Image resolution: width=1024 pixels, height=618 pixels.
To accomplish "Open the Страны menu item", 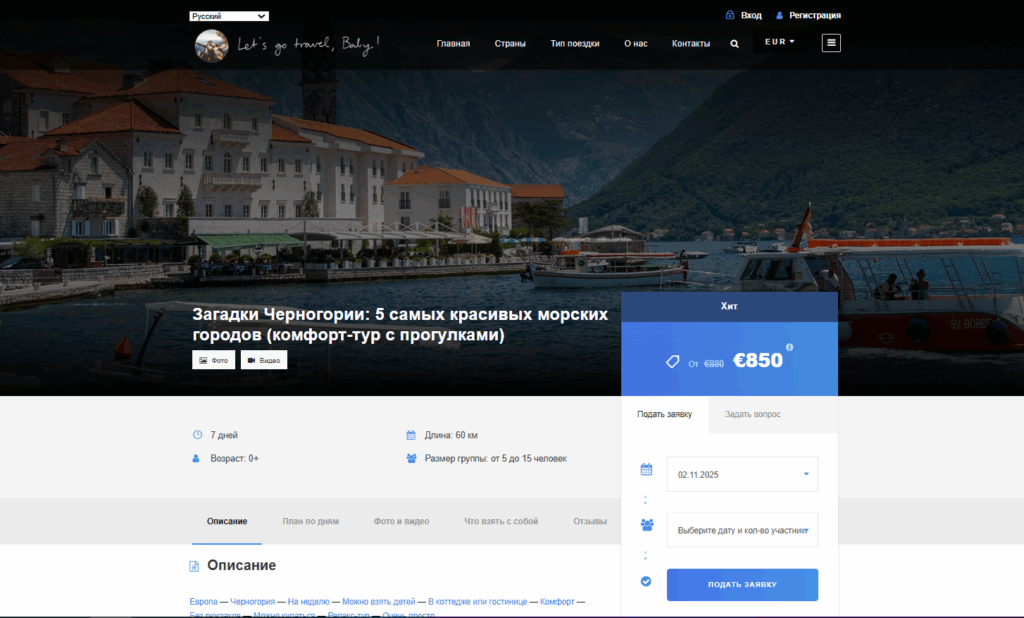I will coord(510,44).
